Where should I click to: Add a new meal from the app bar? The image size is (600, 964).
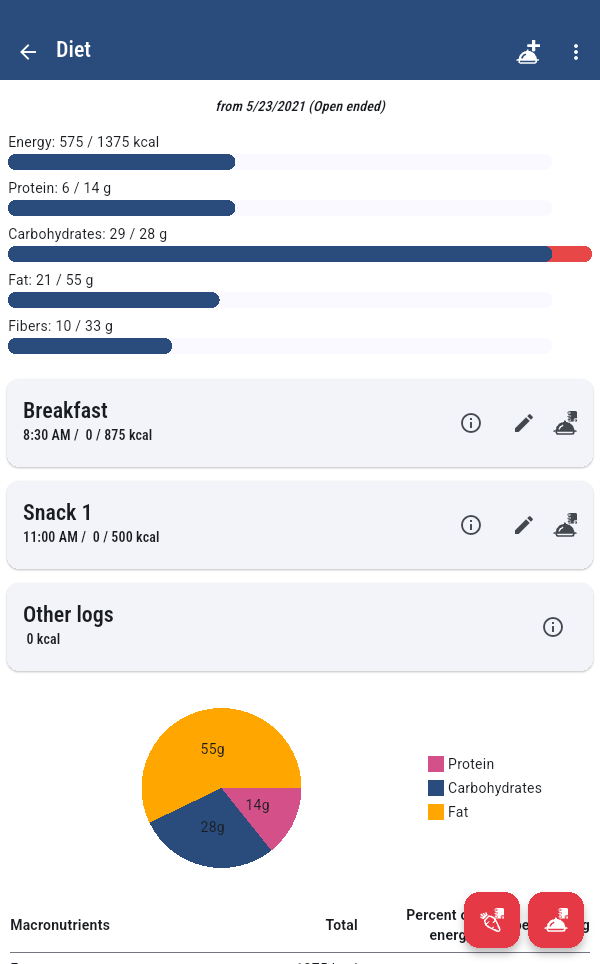click(528, 52)
